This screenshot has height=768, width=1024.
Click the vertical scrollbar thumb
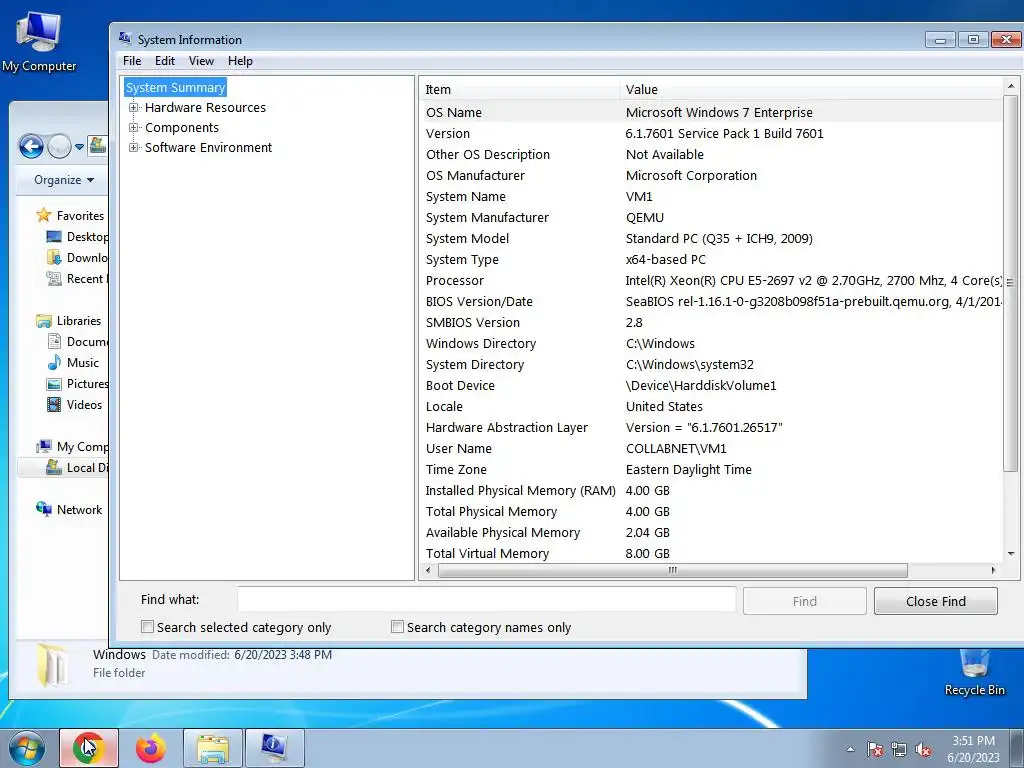[1010, 283]
